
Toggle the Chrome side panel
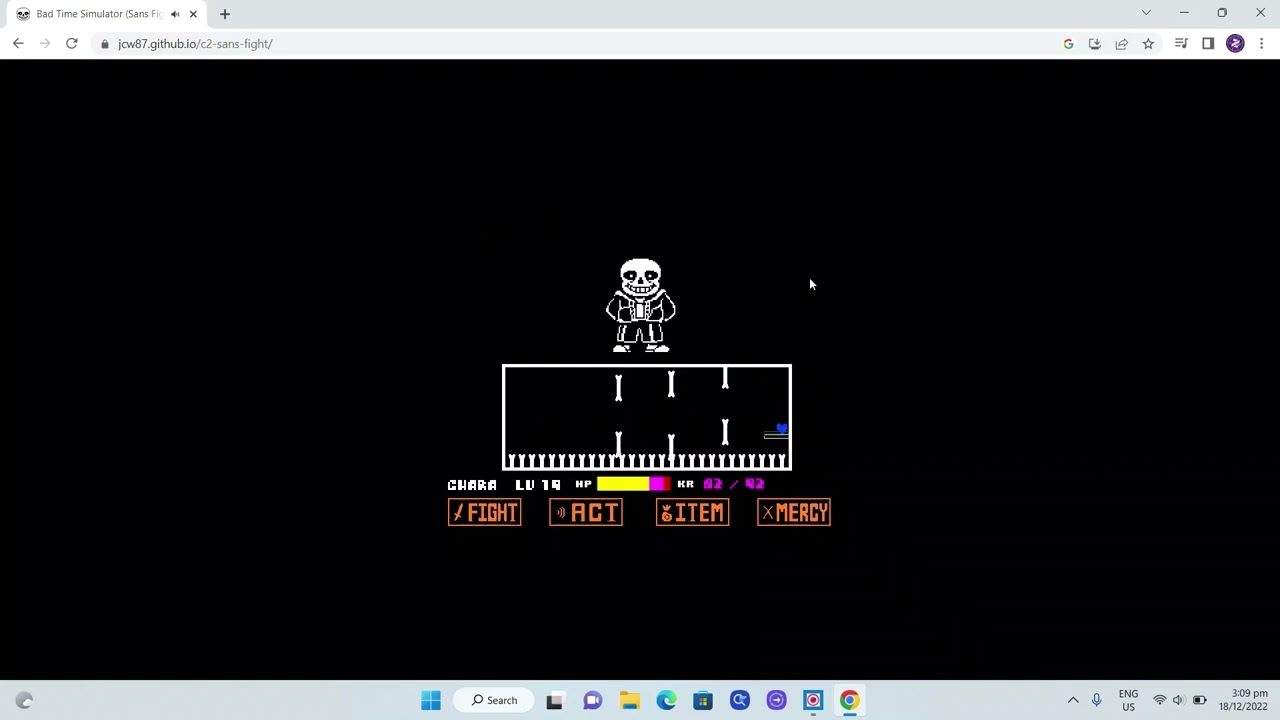(x=1208, y=44)
